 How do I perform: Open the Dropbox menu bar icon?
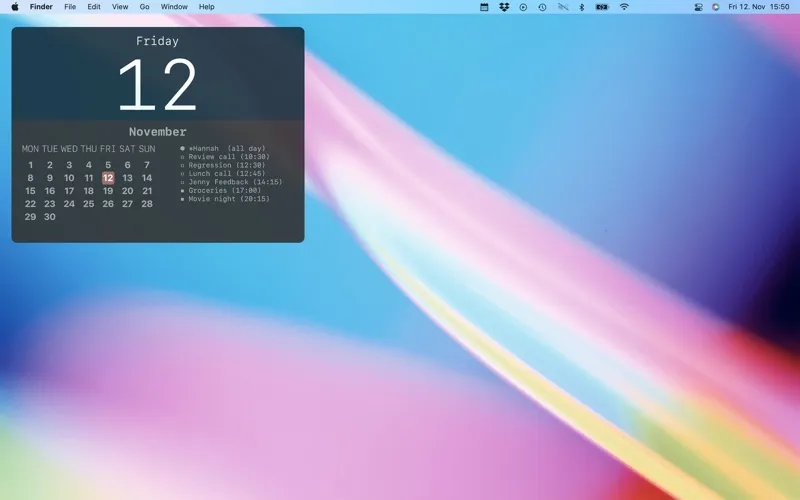504,7
